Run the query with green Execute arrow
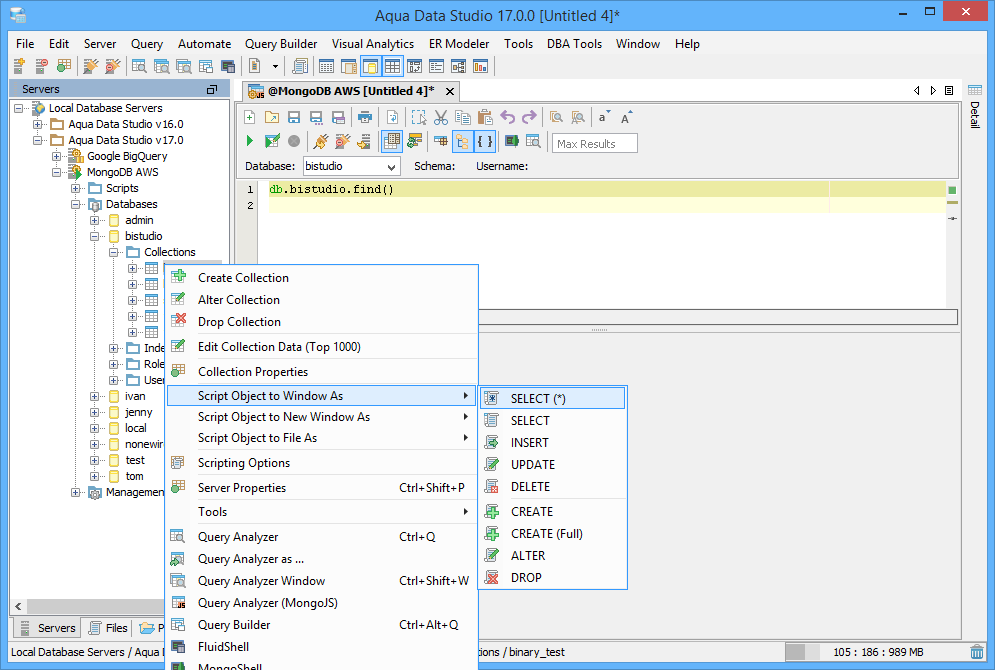The width and height of the screenshot is (995, 670). coord(250,141)
